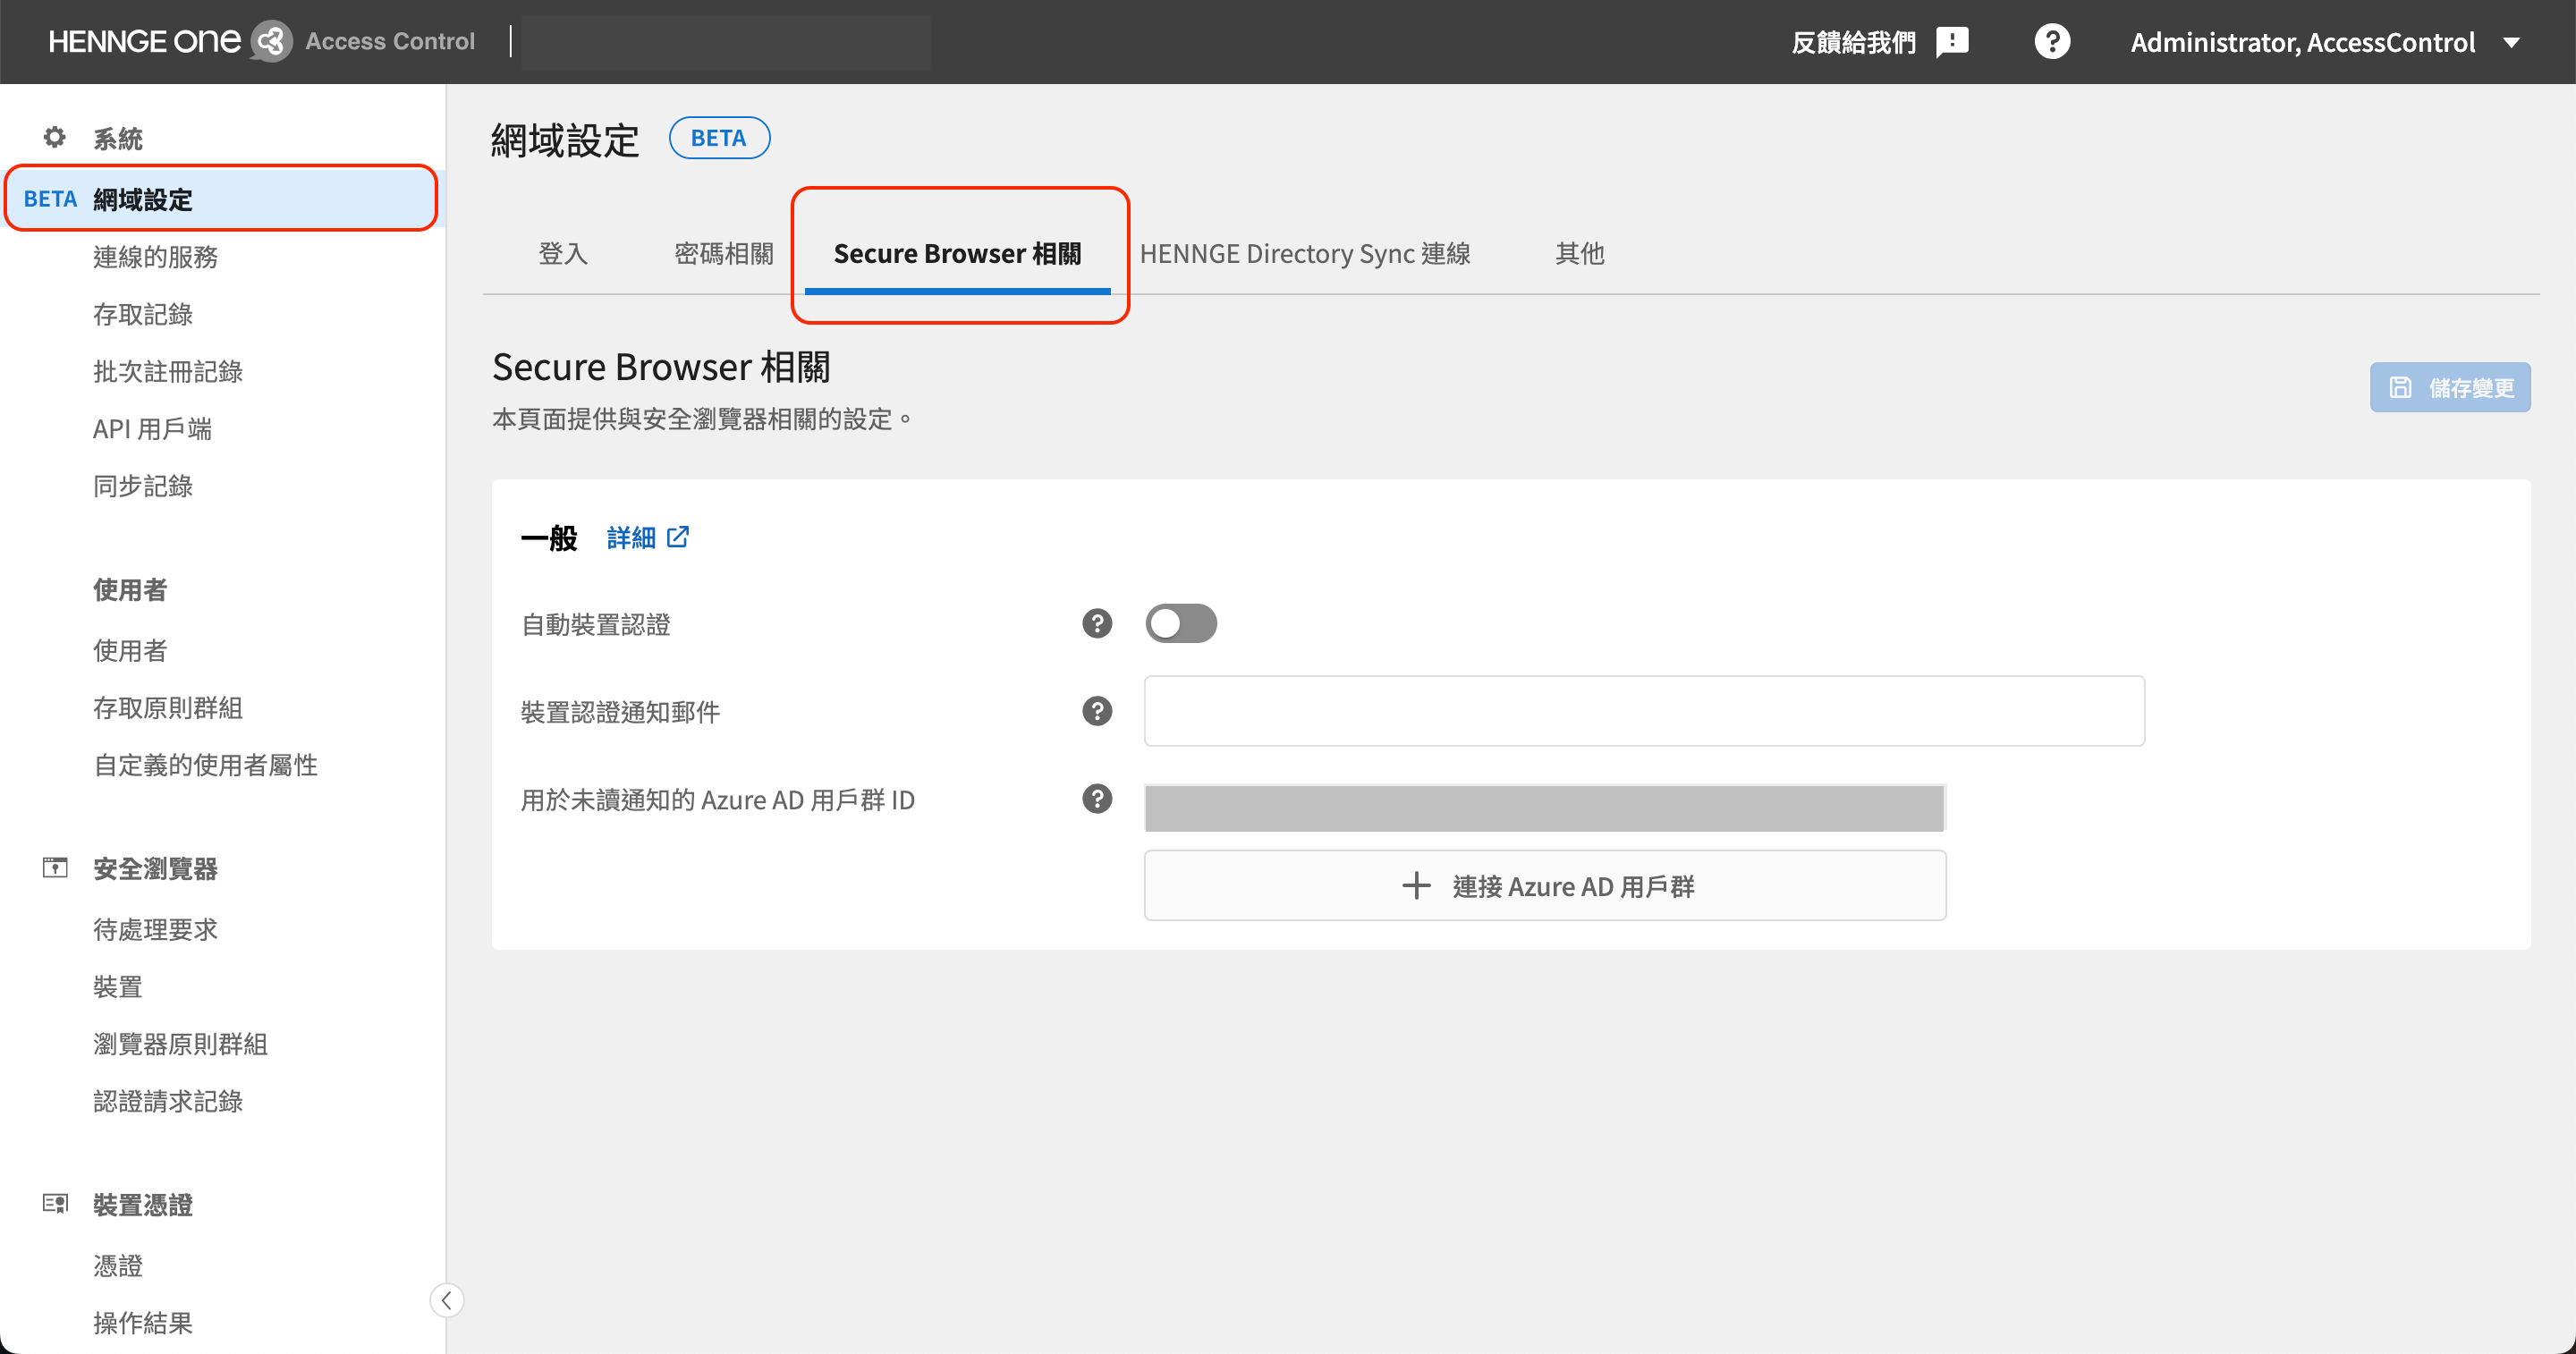Show help for 裝置認證通知郵件
This screenshot has width=2576, height=1354.
tap(1097, 711)
